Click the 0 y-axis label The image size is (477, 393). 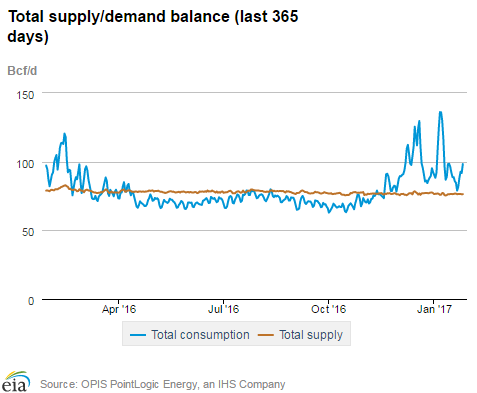[x=31, y=301]
